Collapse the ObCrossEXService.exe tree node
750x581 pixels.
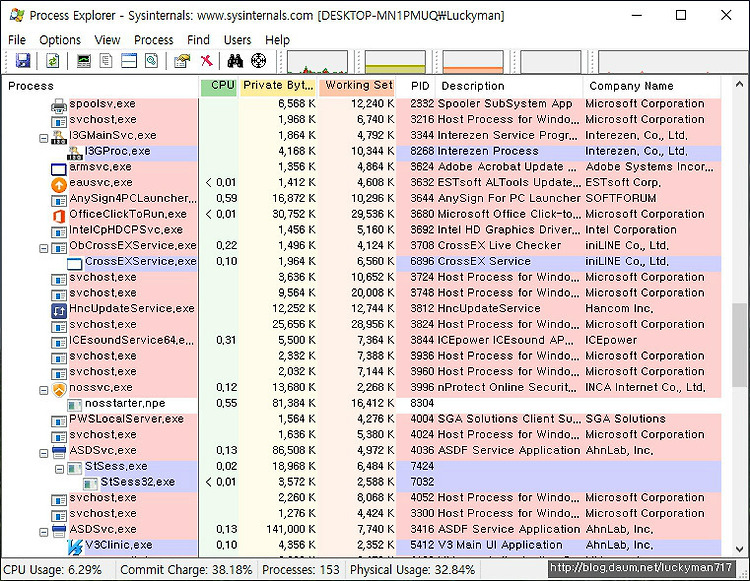[44, 249]
